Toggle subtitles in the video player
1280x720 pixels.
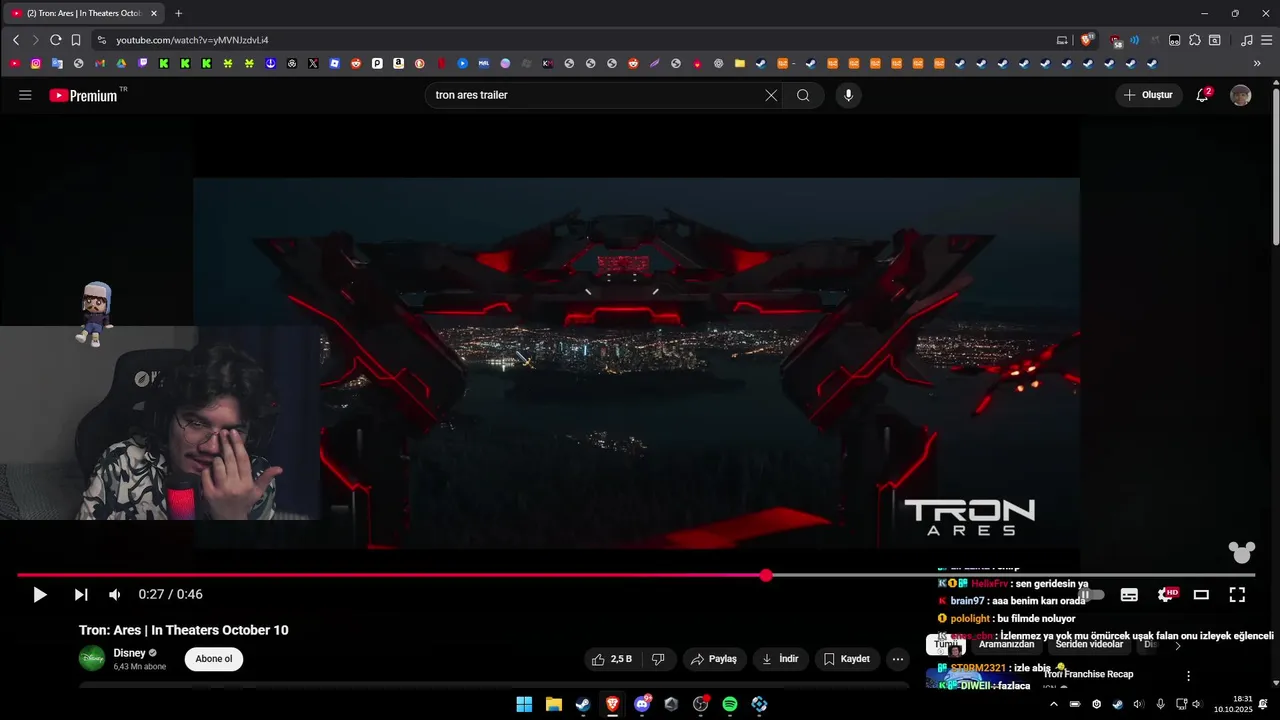point(1129,595)
